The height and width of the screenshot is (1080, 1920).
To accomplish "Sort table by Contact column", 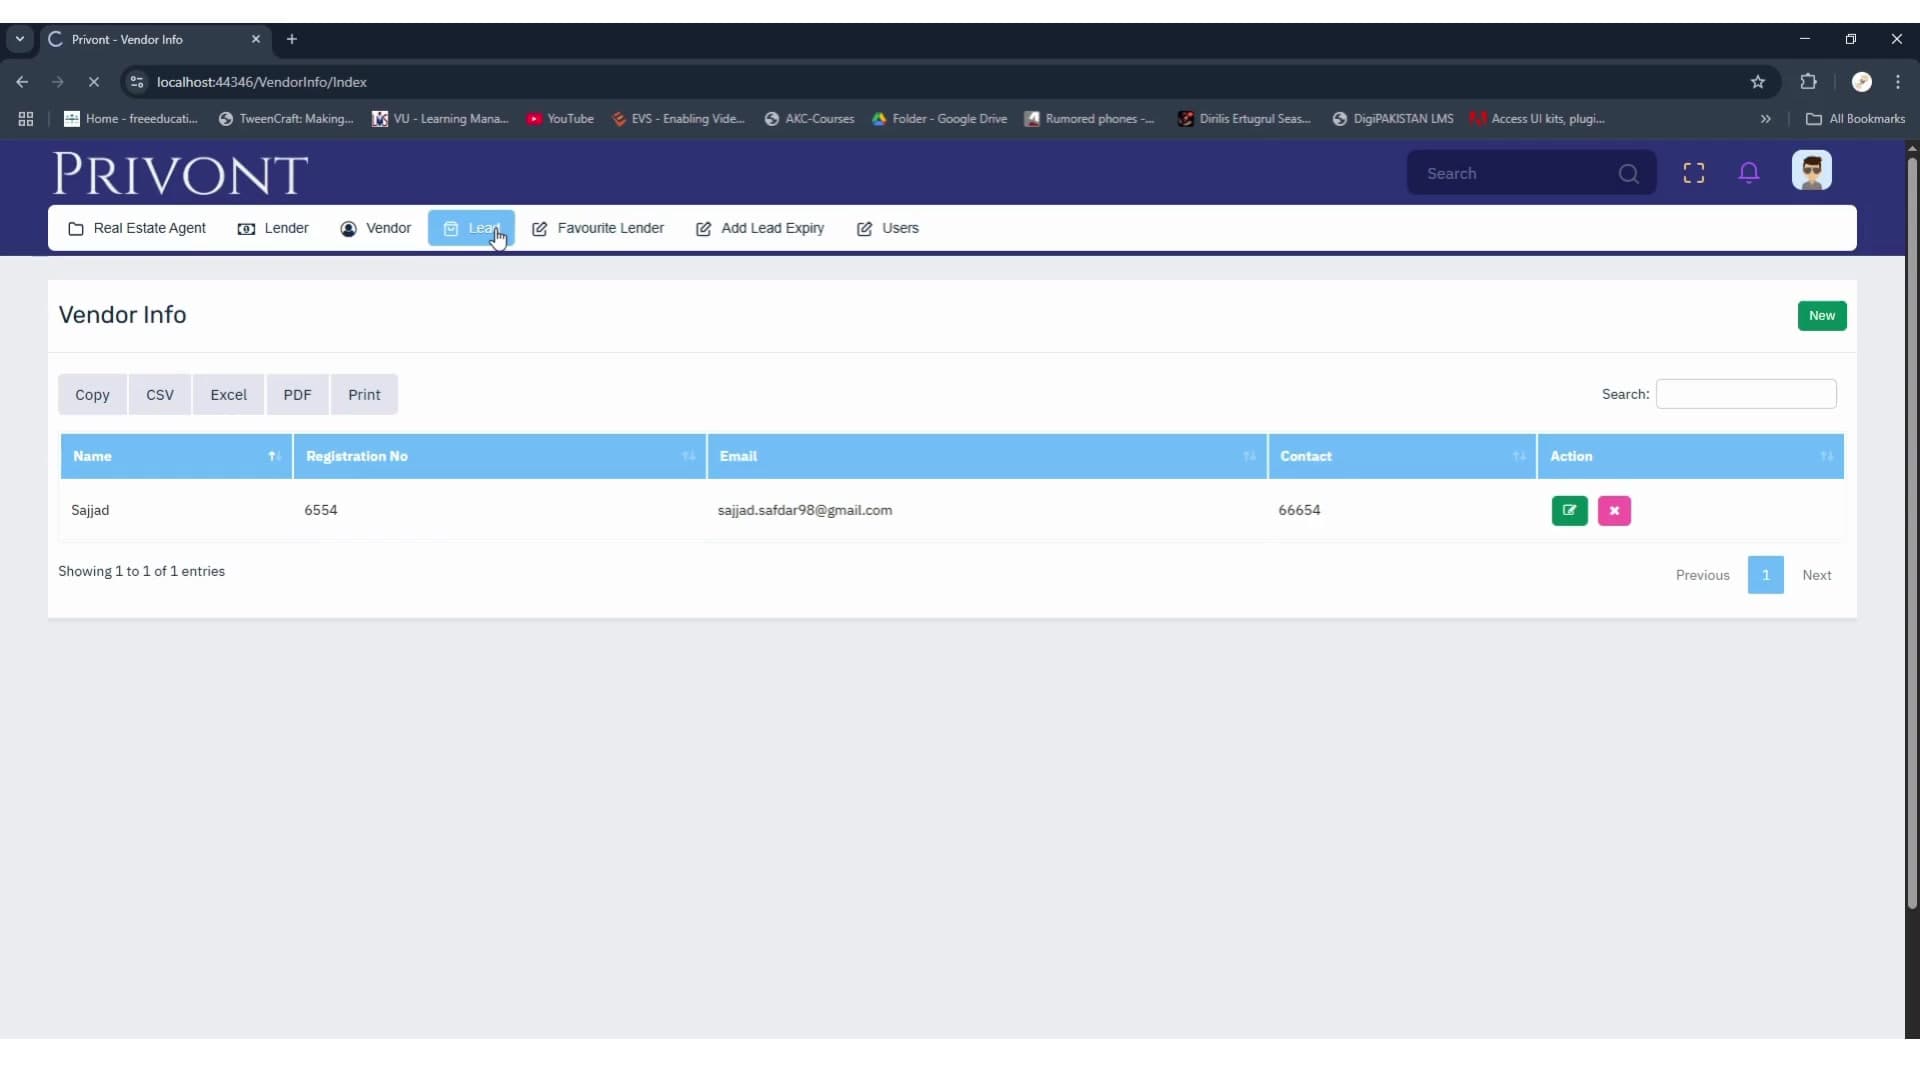I will (x=1402, y=456).
